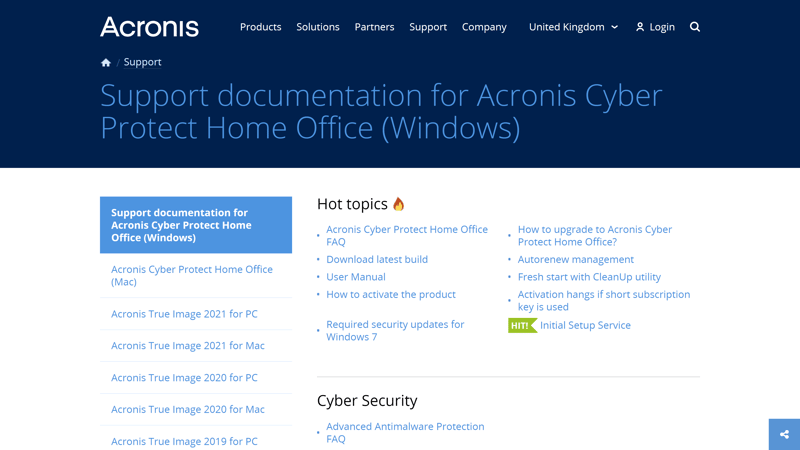Open the Solutions menu
The image size is (800, 450).
tap(318, 27)
